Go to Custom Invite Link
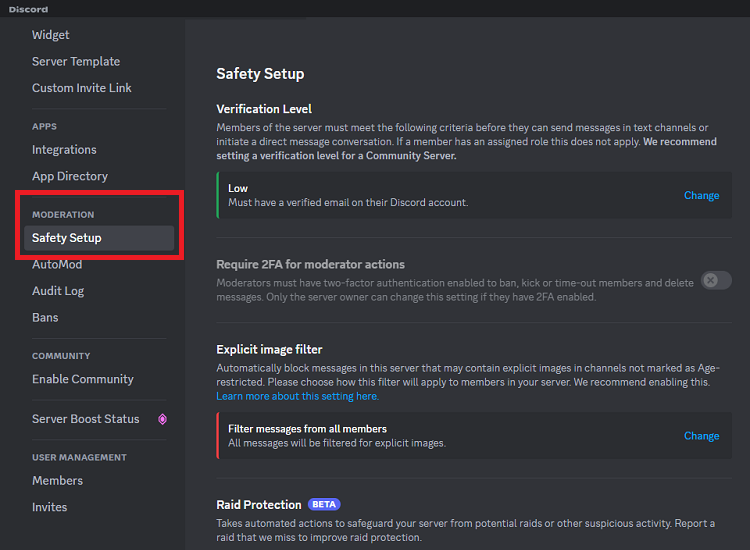The width and height of the screenshot is (750, 550). [x=81, y=88]
